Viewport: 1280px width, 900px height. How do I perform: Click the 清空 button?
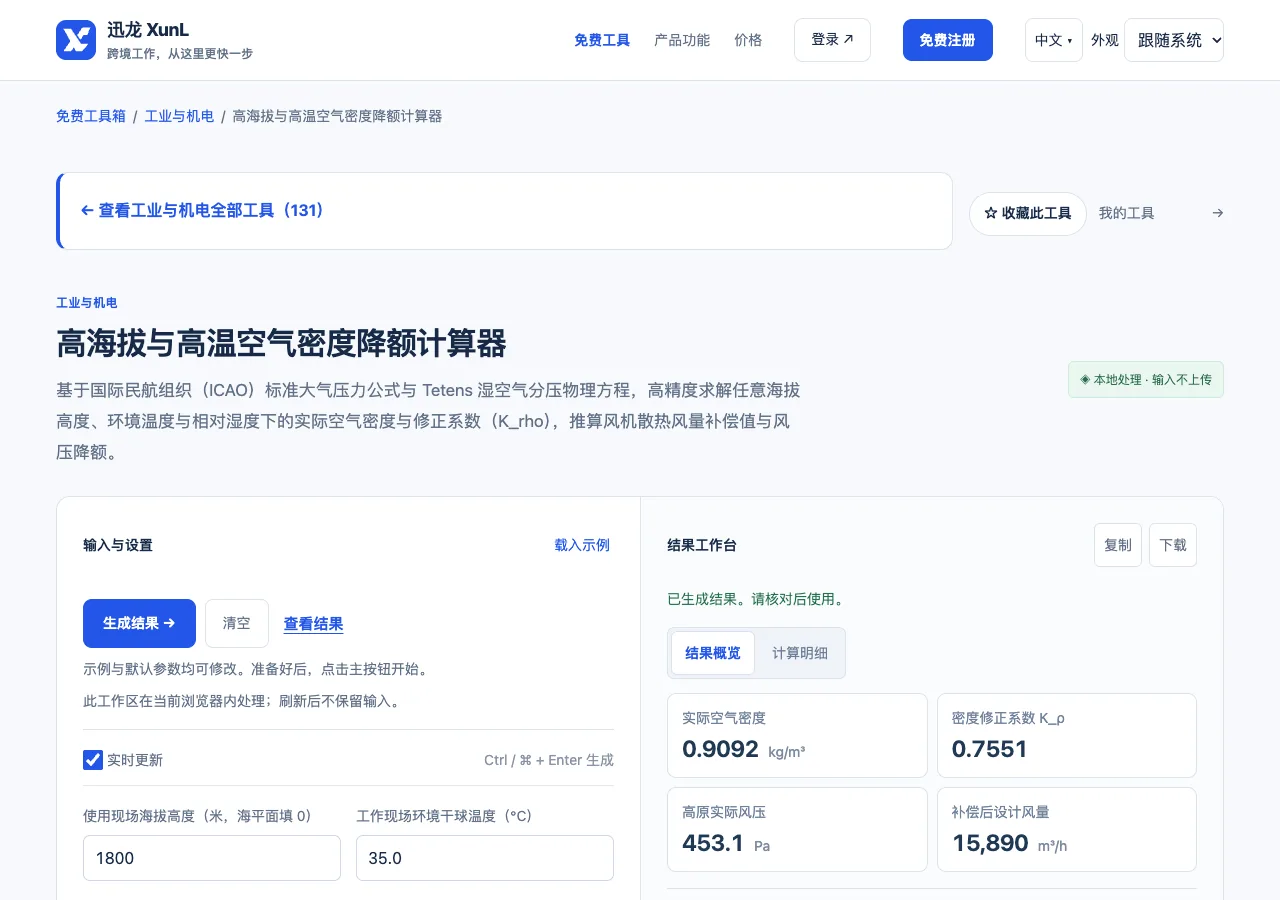pyautogui.click(x=237, y=623)
